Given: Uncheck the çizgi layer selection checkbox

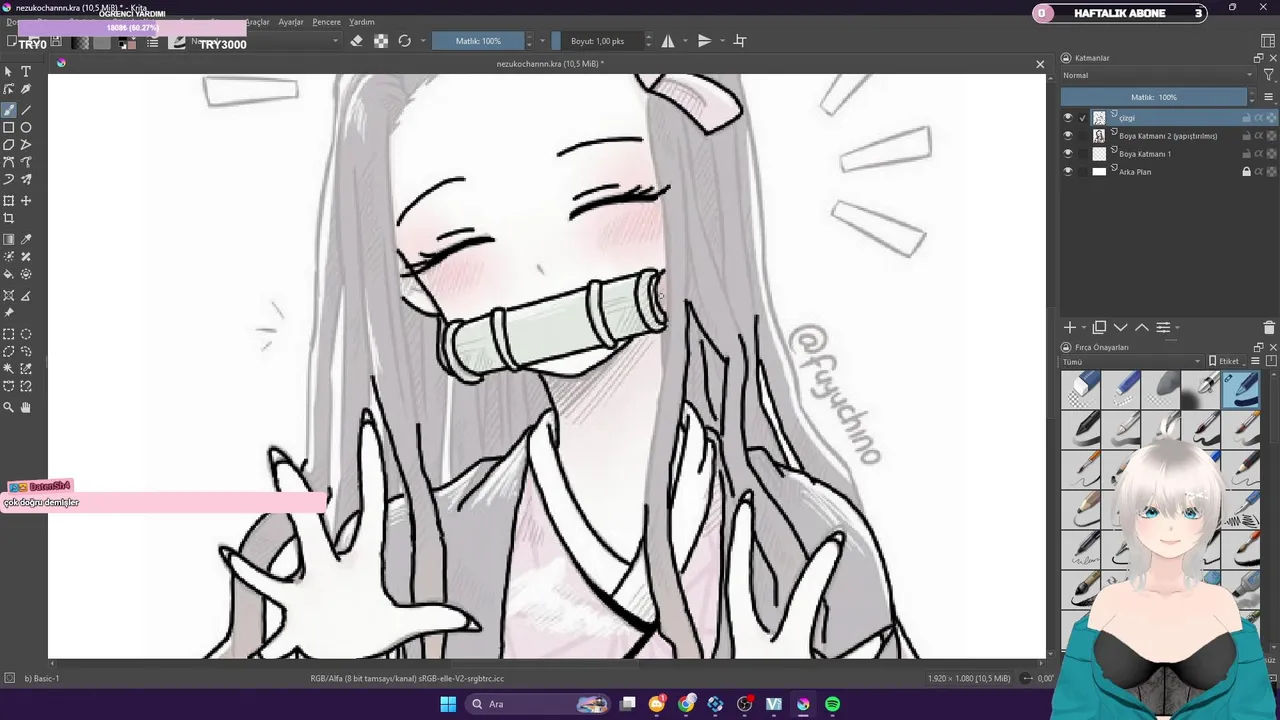Looking at the screenshot, I should pos(1082,118).
